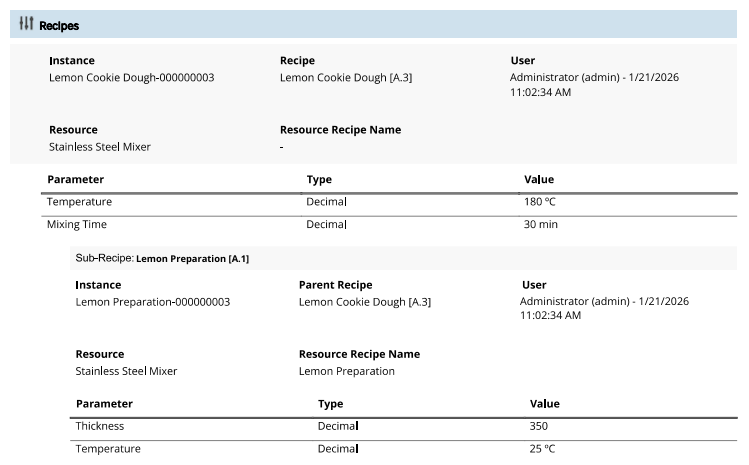Viewport: 749px width, 465px height.
Task: Click the Value column header above 180 ºC
Action: (x=539, y=179)
